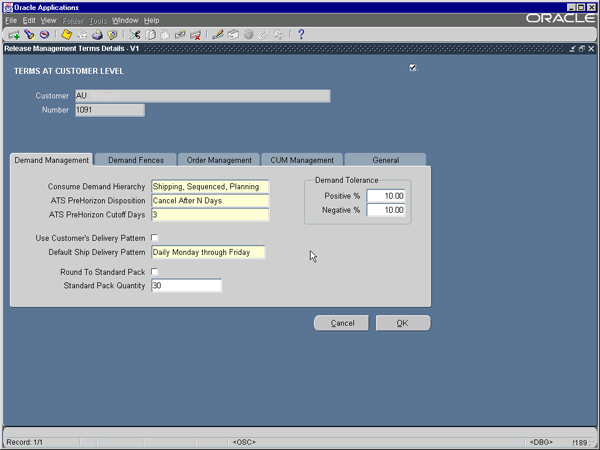The width and height of the screenshot is (600, 450).
Task: Toggle the checkbox beside Terms At Customer Level
Action: 412,67
